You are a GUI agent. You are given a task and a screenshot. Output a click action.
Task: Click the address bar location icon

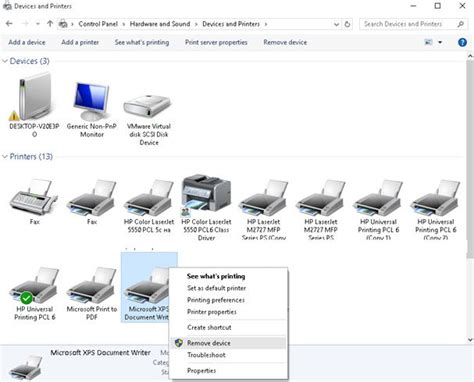click(63, 24)
